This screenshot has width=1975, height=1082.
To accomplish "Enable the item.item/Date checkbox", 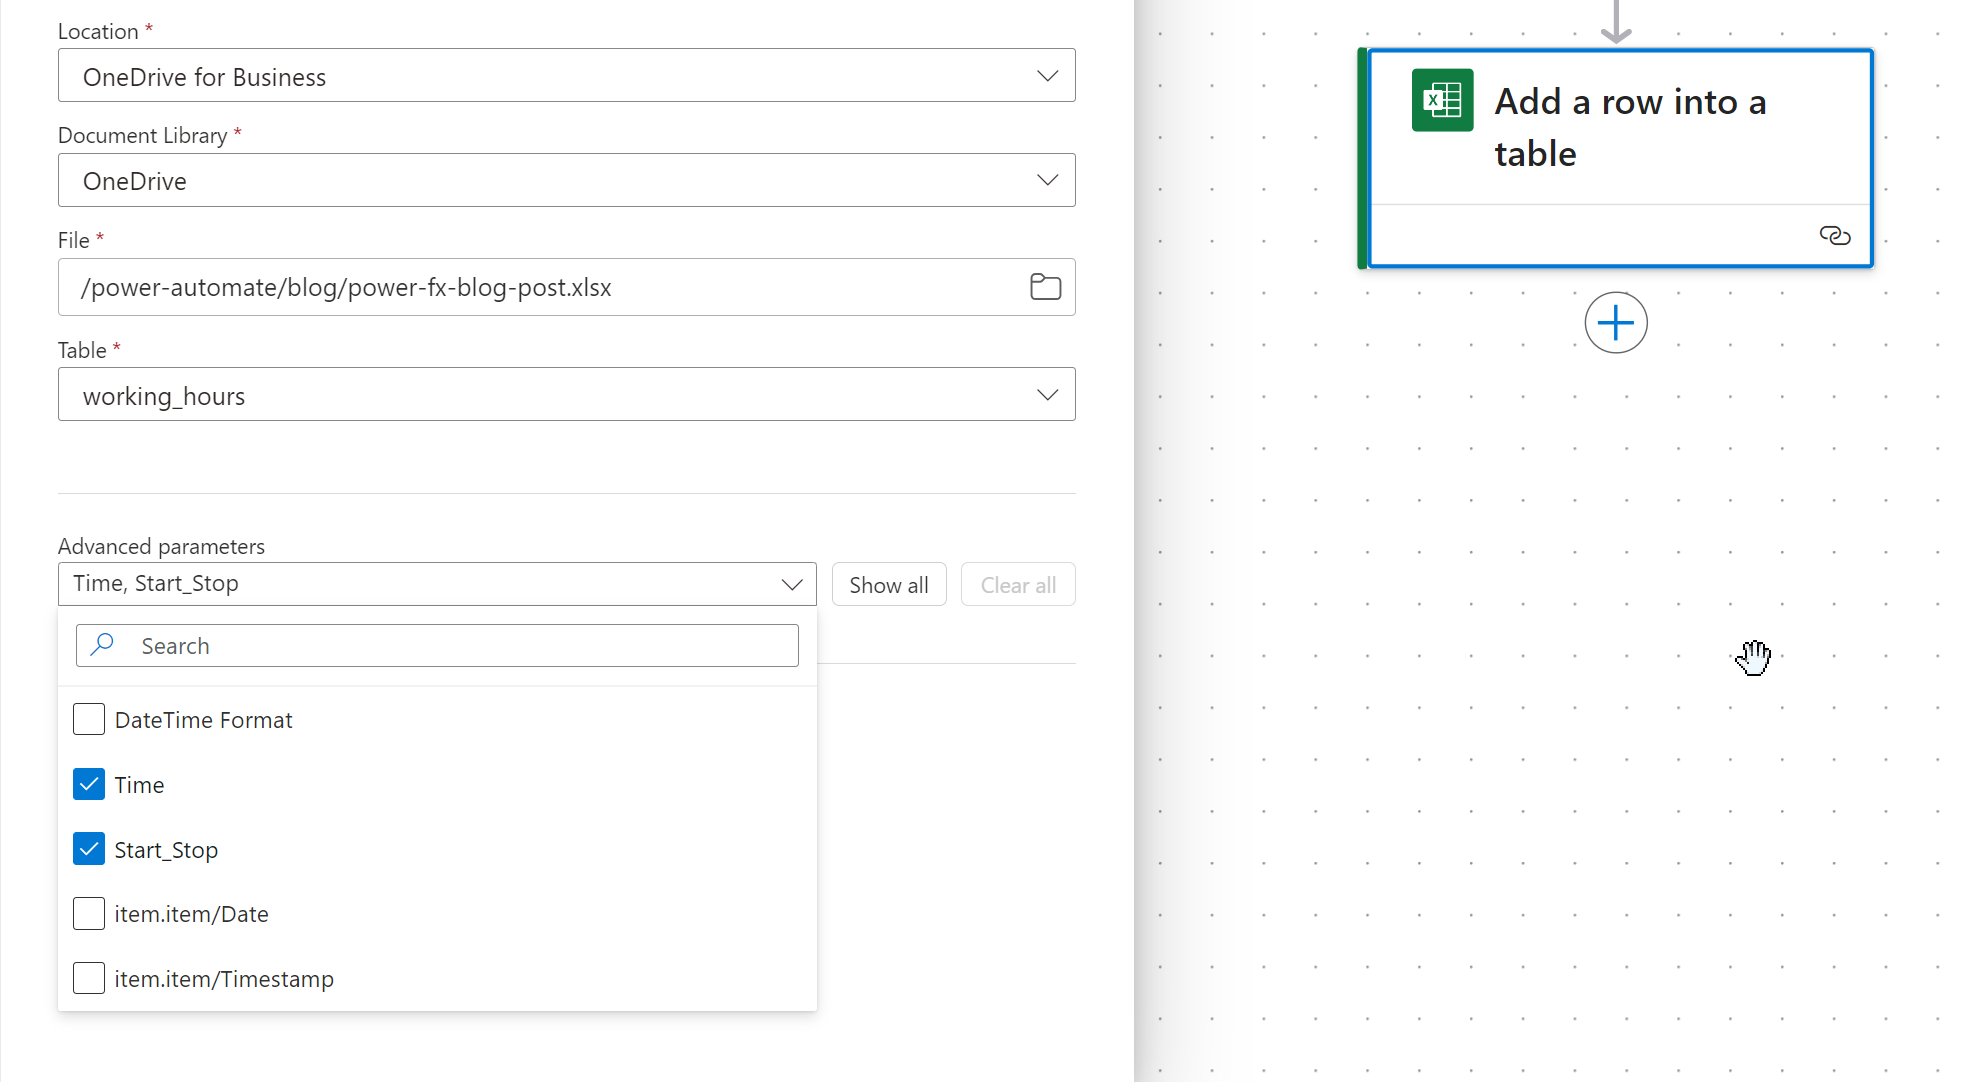I will (x=89, y=913).
